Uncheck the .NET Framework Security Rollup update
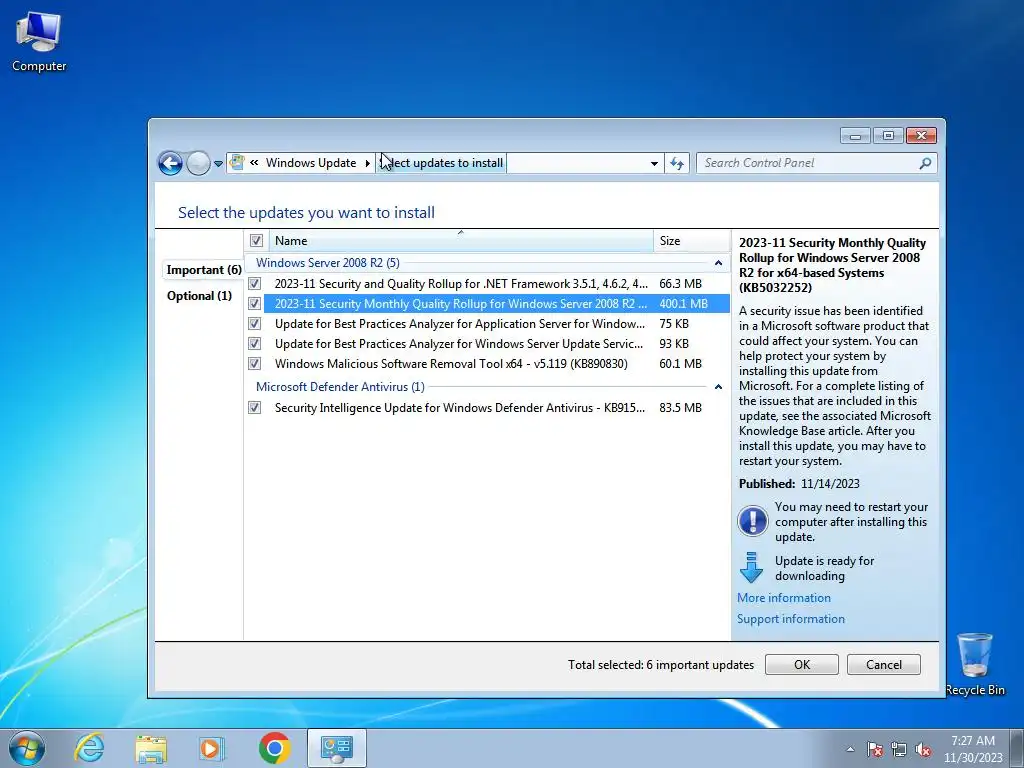This screenshot has height=768, width=1024. (x=255, y=283)
